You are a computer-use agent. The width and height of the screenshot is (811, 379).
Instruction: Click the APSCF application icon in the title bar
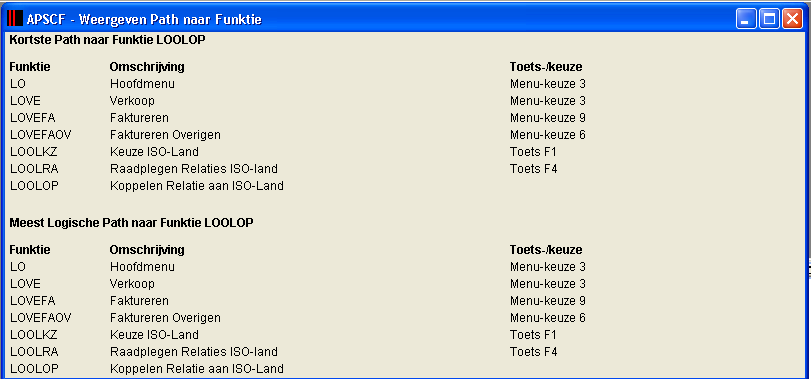point(15,19)
